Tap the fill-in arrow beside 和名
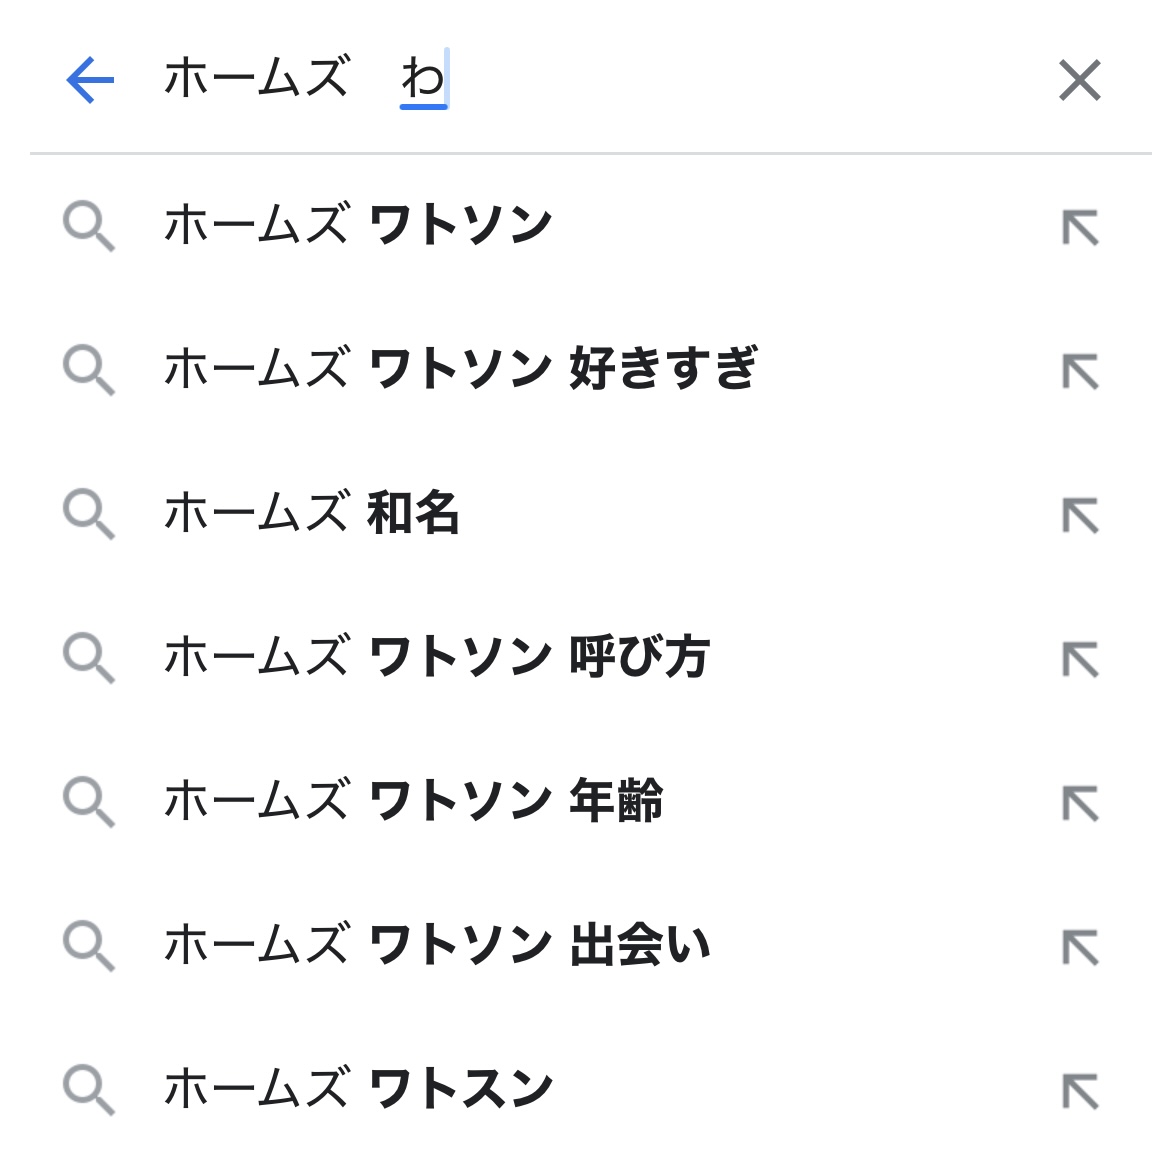Viewport: 1170px width, 1156px height. tap(1080, 516)
